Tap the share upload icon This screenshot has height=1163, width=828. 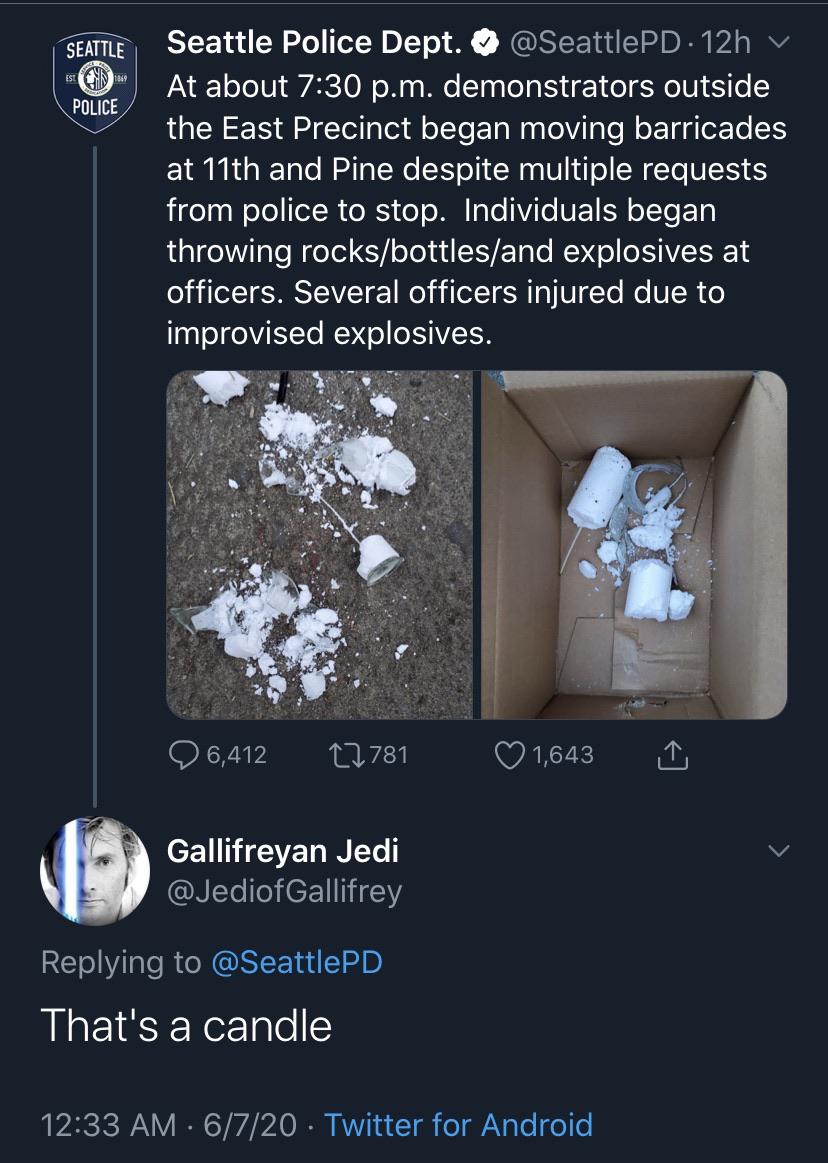tap(673, 756)
